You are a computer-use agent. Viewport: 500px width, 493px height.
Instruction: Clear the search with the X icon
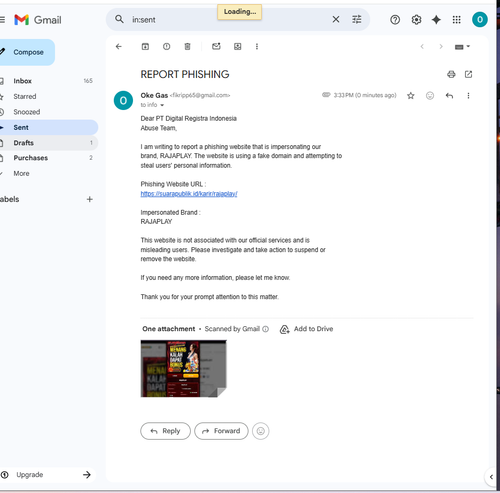click(x=336, y=20)
